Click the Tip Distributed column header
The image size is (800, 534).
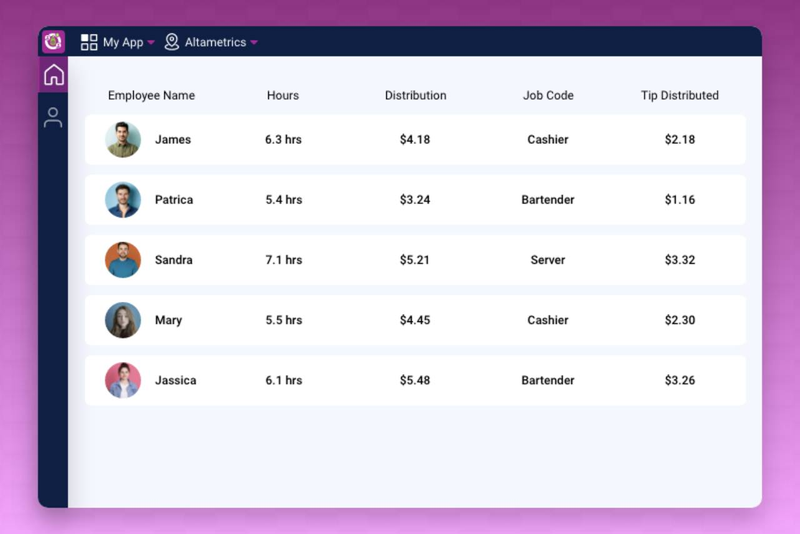pos(680,95)
